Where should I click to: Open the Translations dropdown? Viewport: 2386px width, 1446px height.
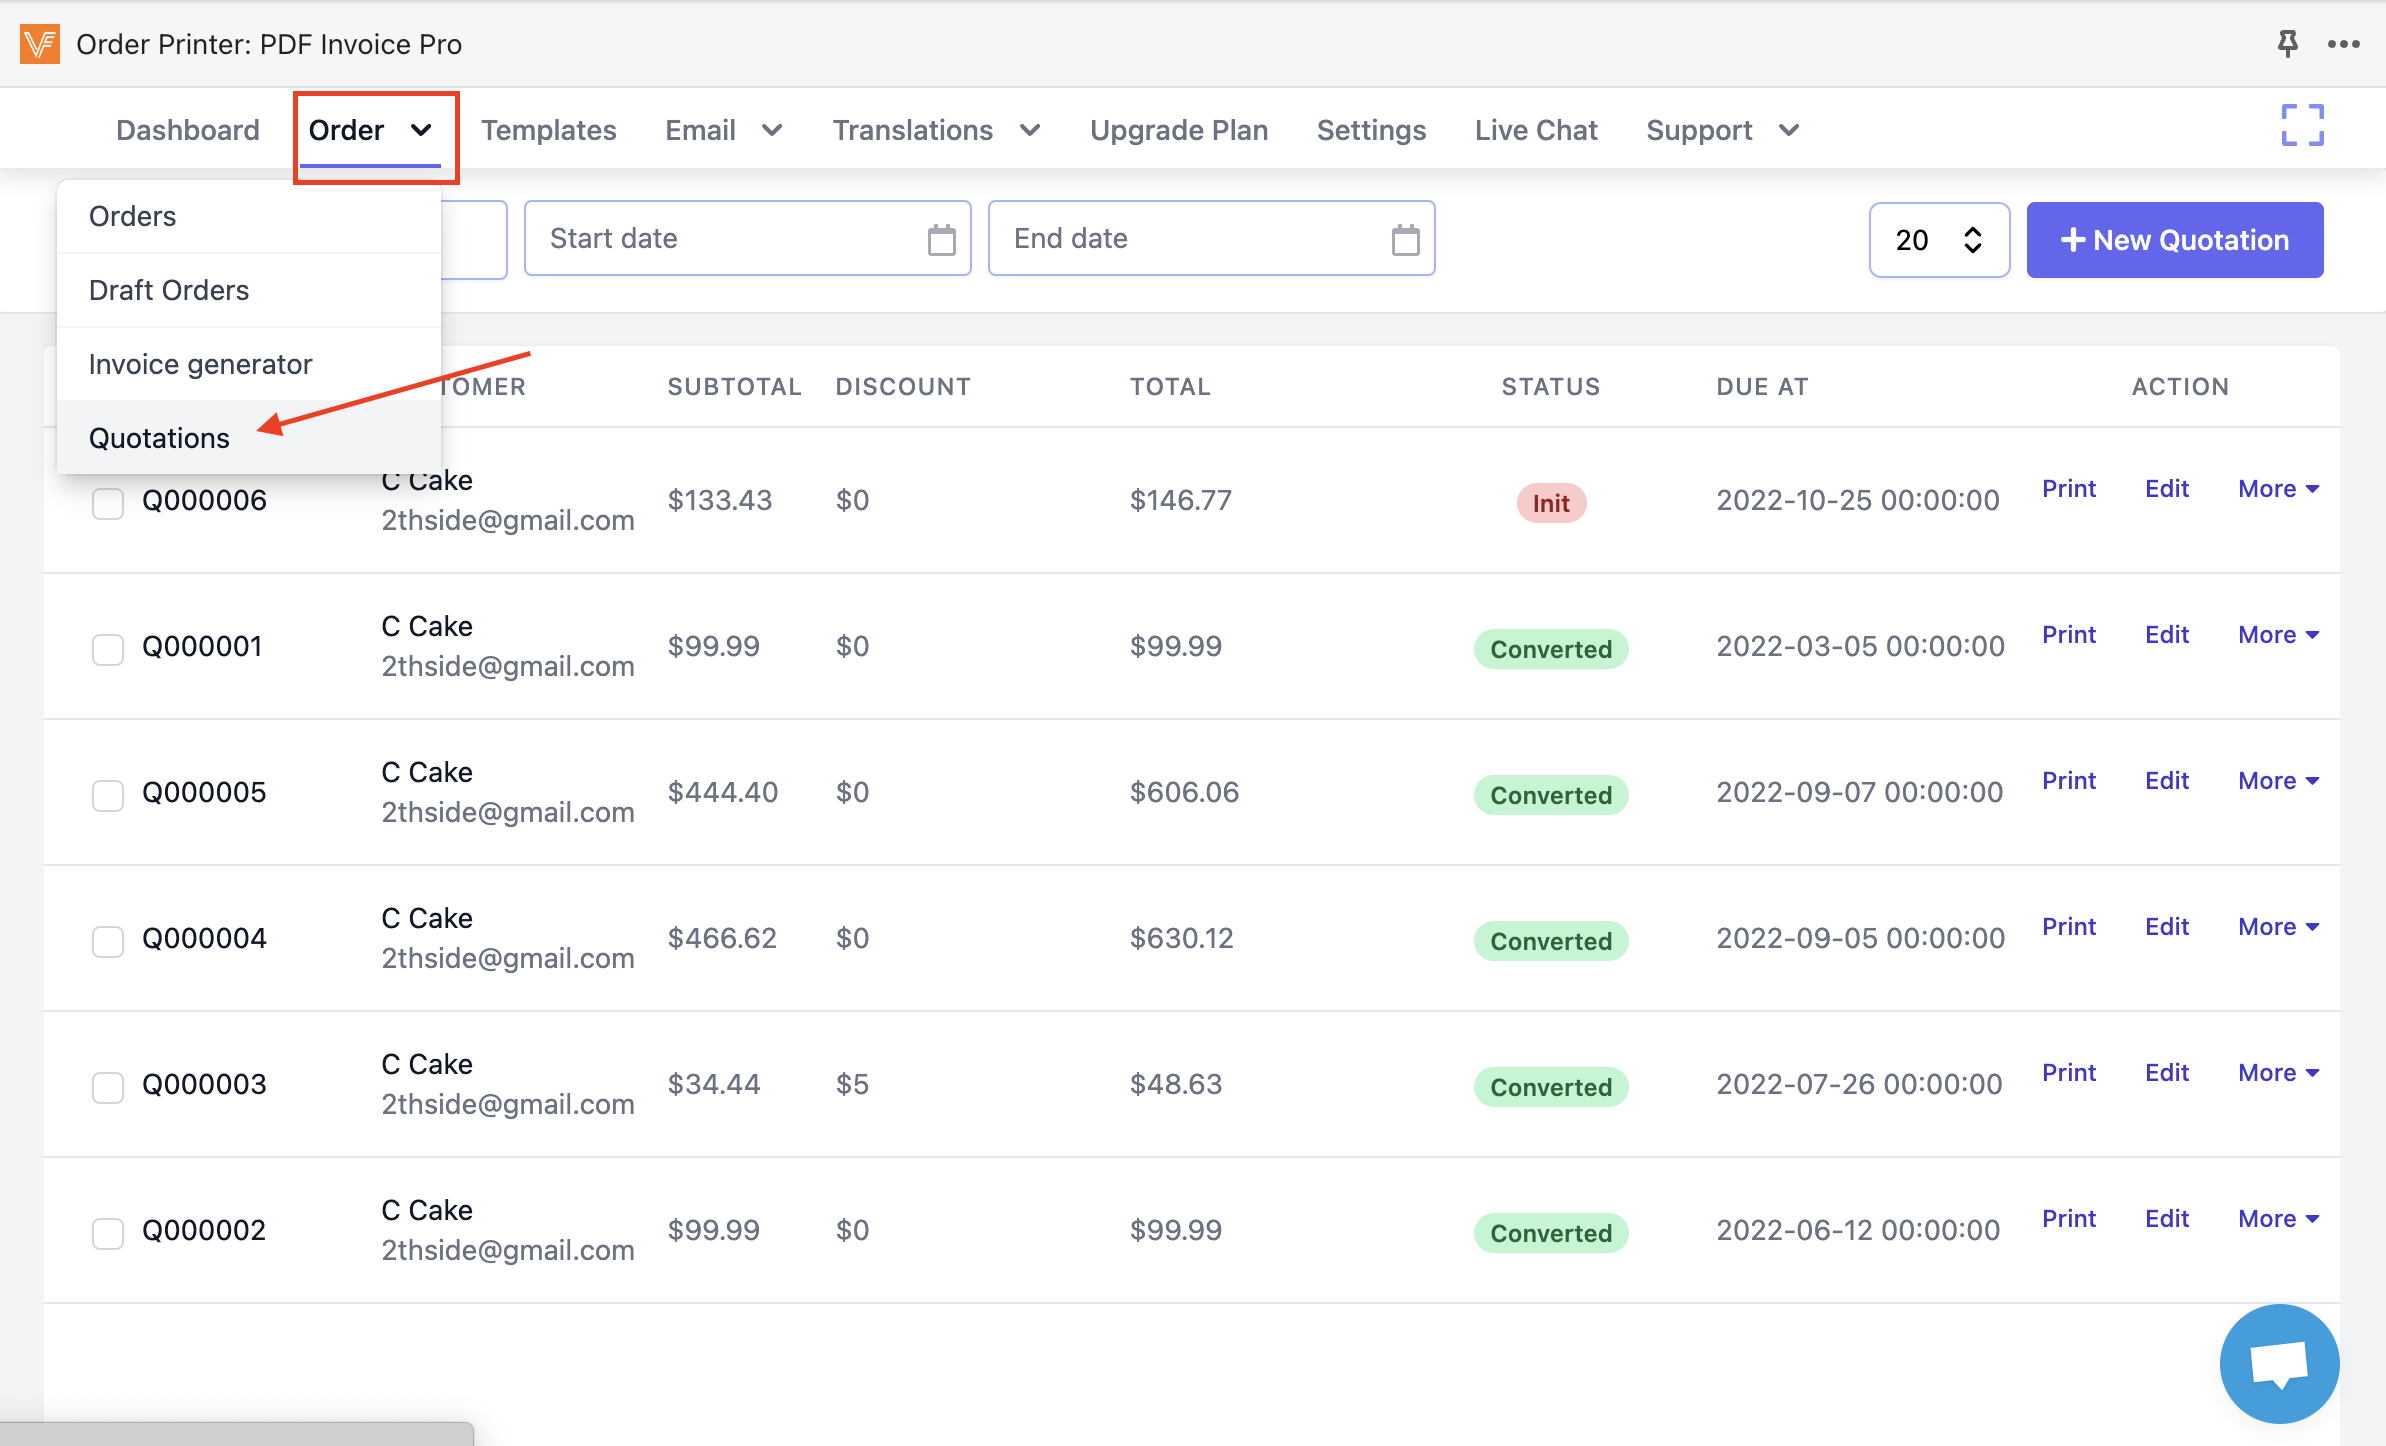pos(936,130)
